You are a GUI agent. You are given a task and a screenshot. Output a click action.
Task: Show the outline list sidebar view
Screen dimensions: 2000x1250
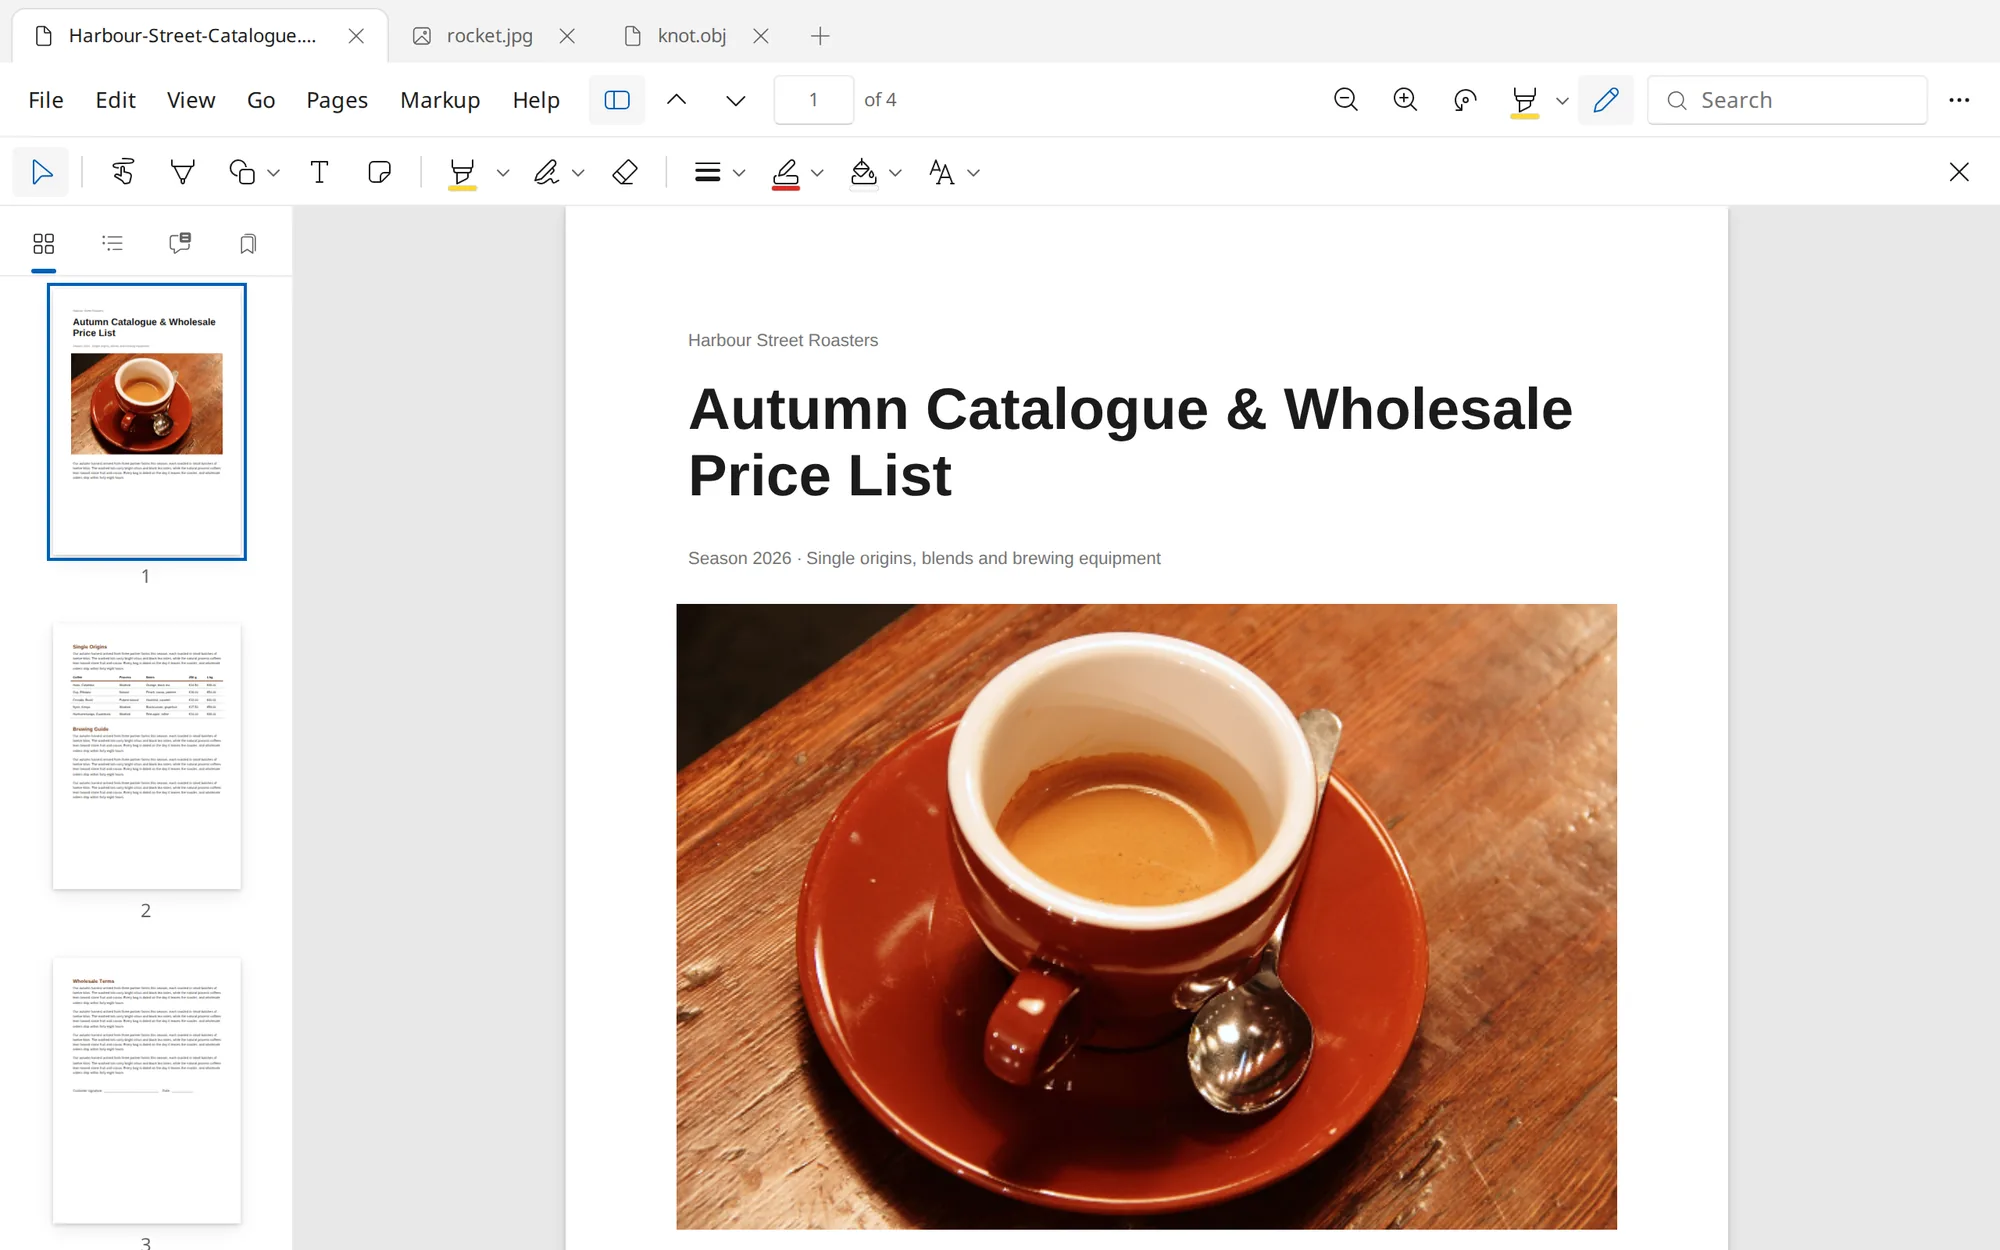tap(112, 243)
